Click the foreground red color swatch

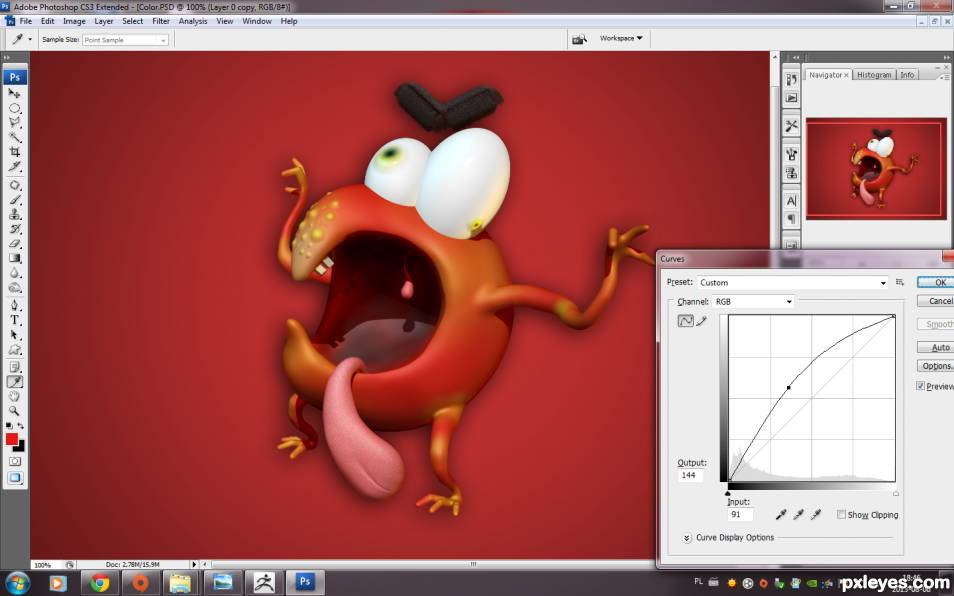click(11, 439)
